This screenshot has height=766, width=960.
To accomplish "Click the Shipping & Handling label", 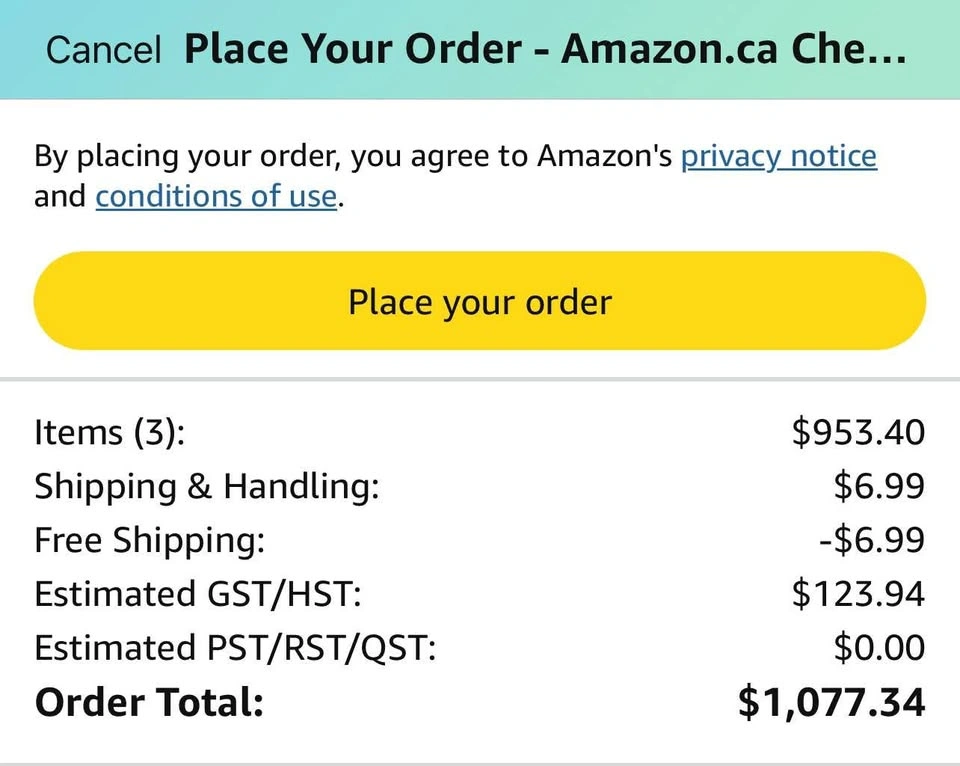I will [x=207, y=486].
